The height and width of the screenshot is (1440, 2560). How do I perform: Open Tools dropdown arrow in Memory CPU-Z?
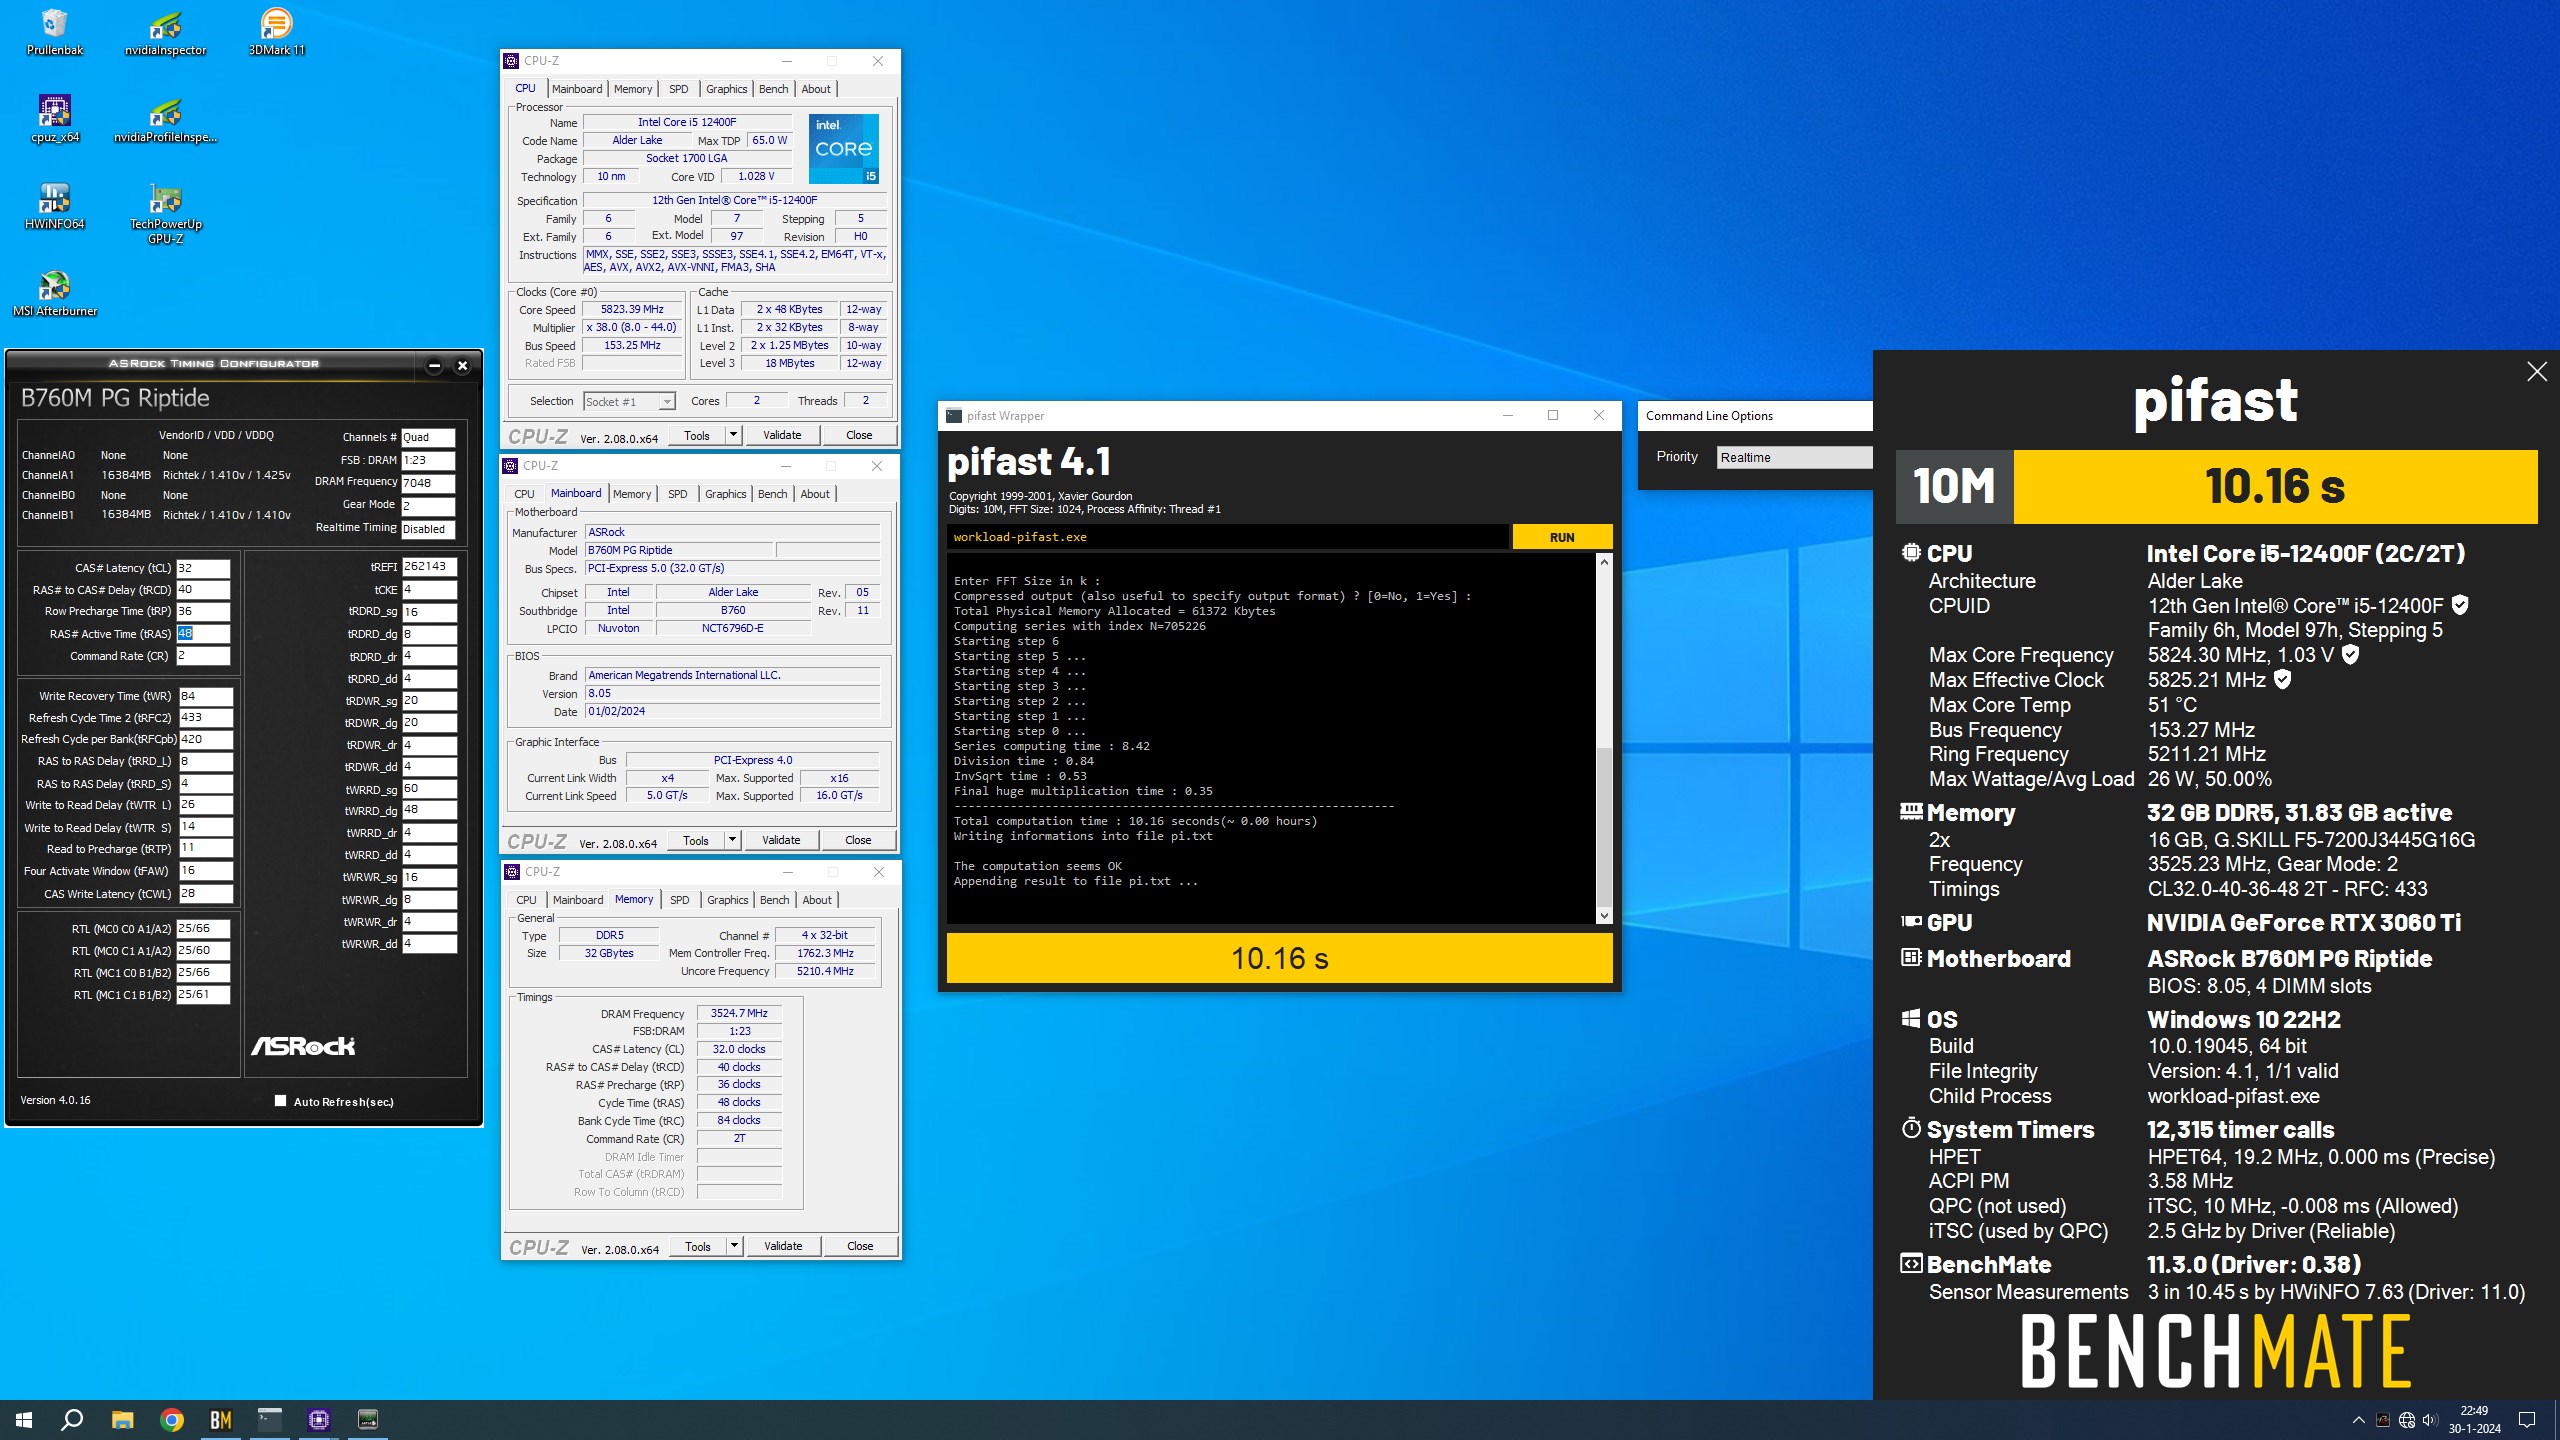734,1246
